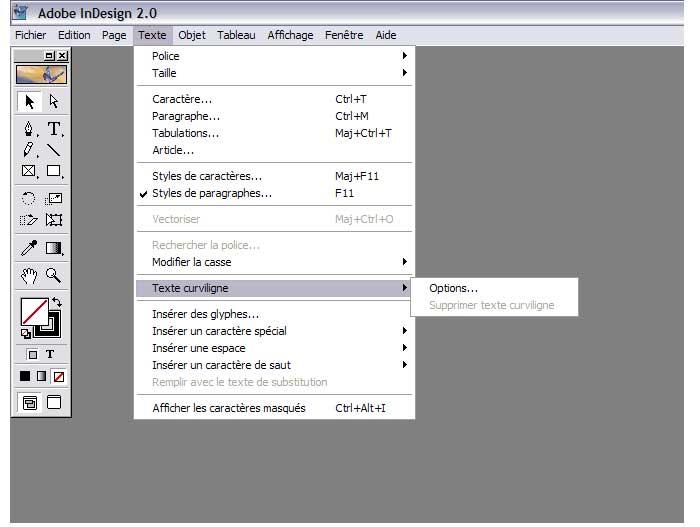Choose Insérer des glyphes... entry
This screenshot has width=700, height=527.
pos(274,314)
